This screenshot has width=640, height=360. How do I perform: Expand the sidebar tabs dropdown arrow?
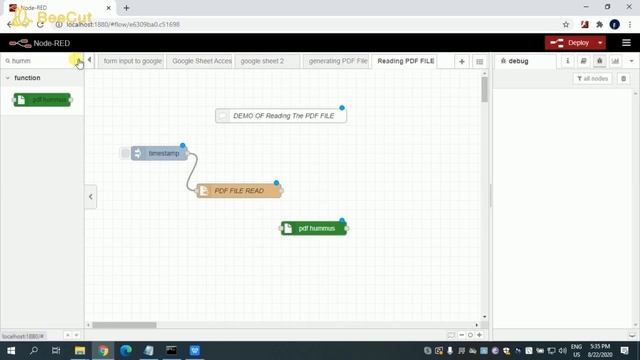pos(631,61)
